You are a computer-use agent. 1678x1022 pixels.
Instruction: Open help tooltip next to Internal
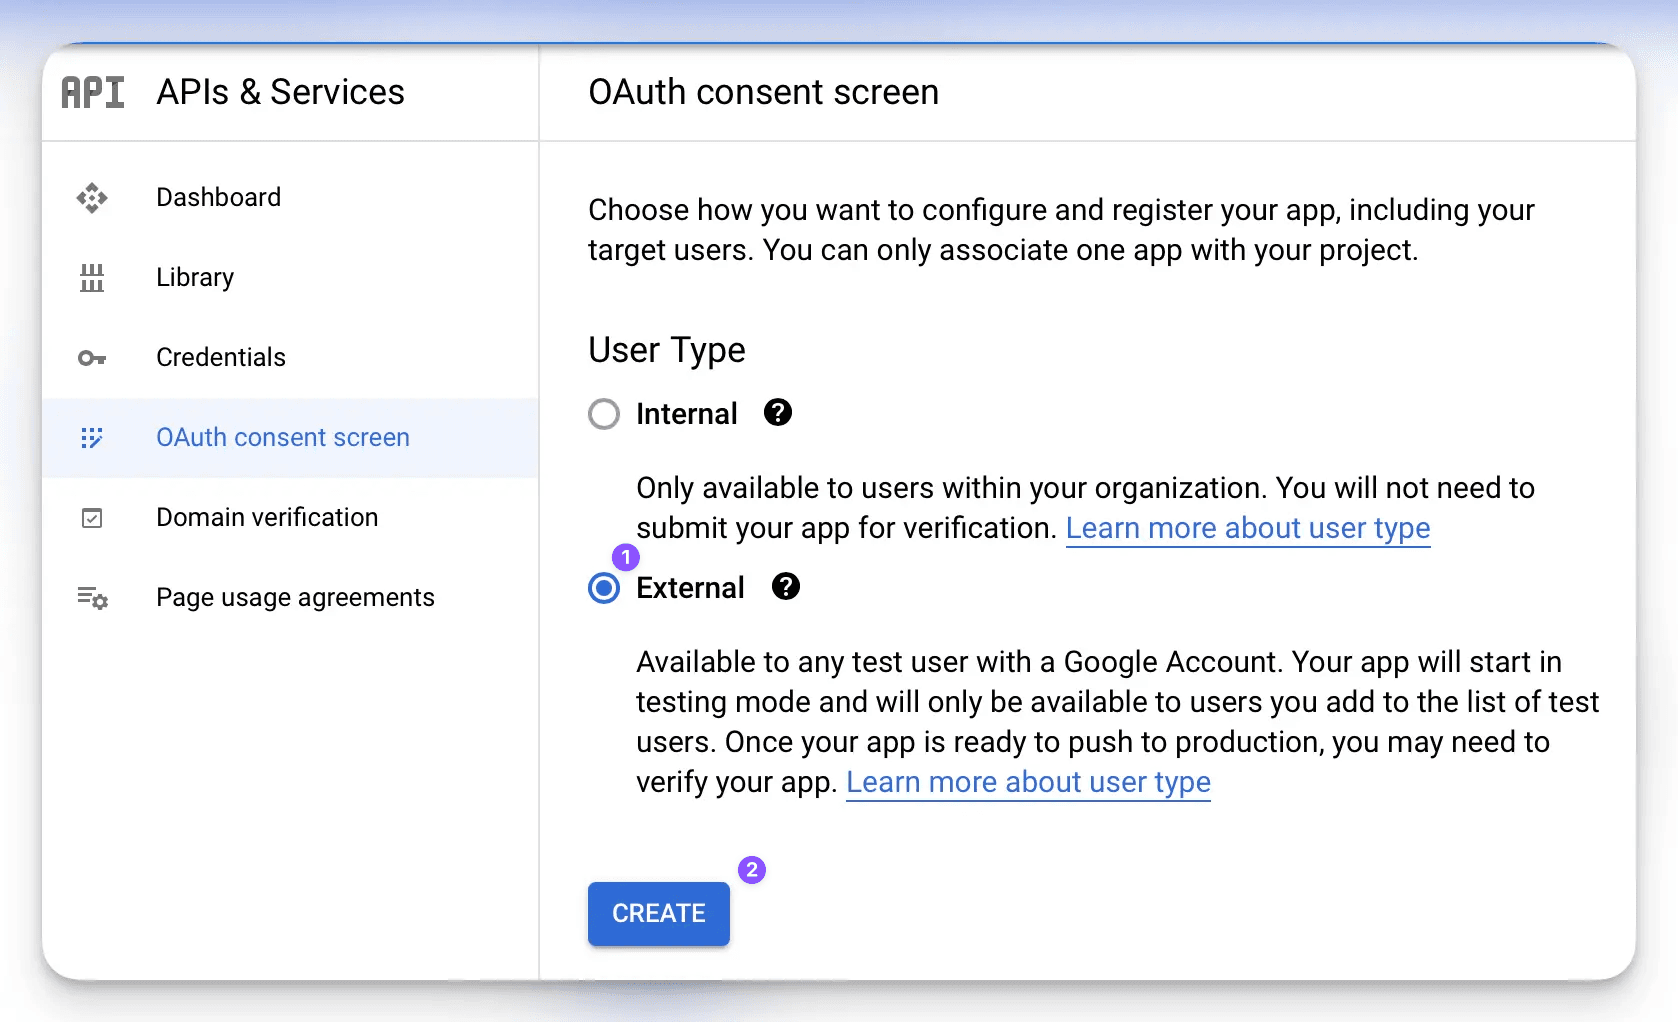(778, 413)
